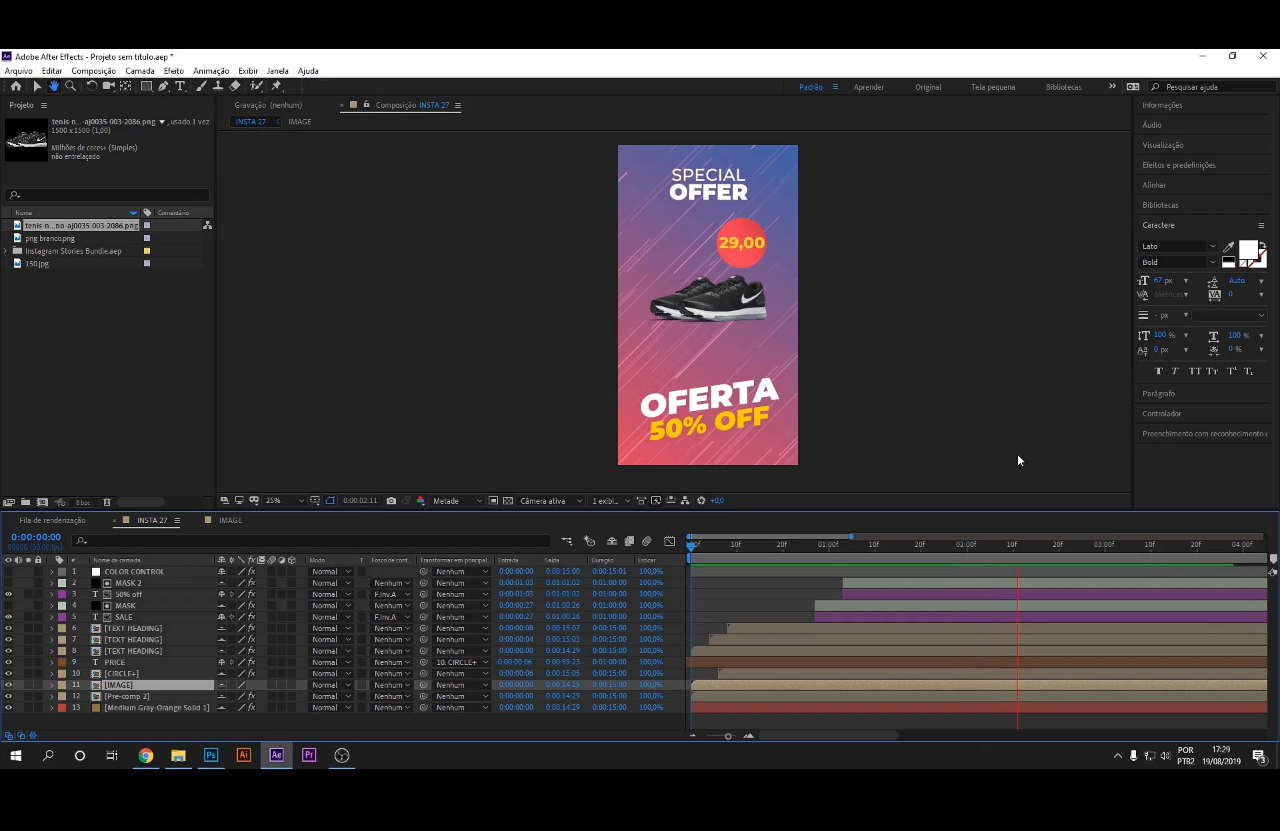Viewport: 1280px width, 831px height.
Task: Hide the [Pre-comp 2] layer eye
Action: (8, 696)
